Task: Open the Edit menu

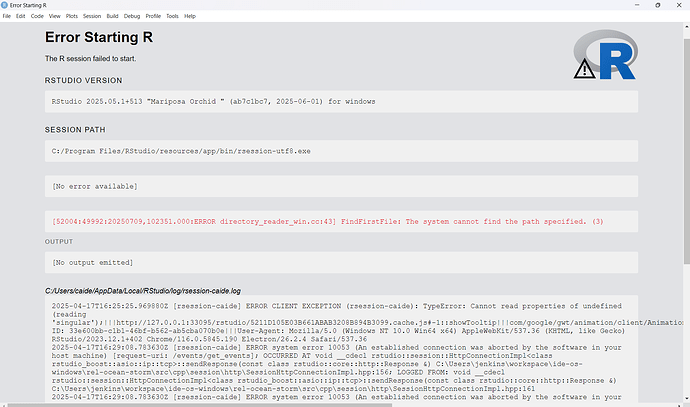Action: click(21, 16)
